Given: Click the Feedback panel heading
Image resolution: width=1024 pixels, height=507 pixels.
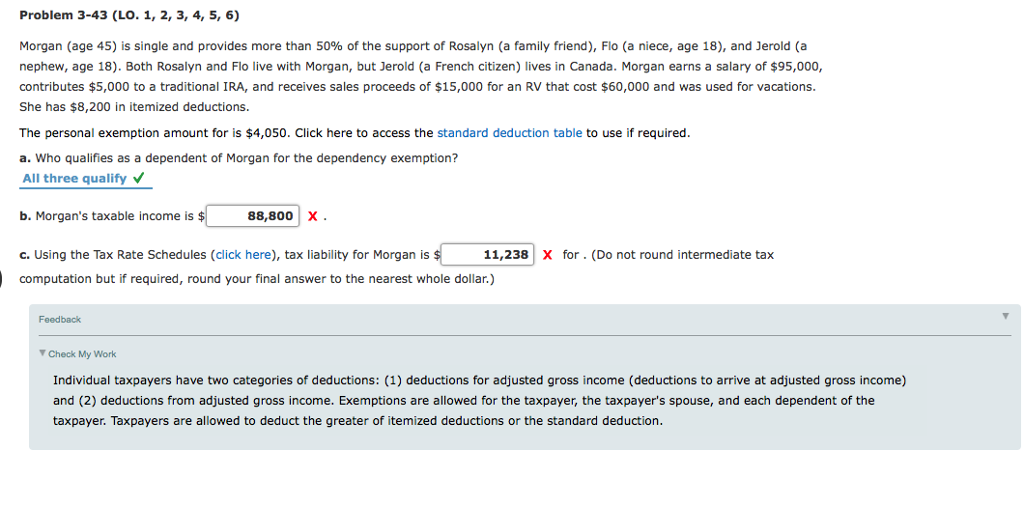Looking at the screenshot, I should pos(59,319).
